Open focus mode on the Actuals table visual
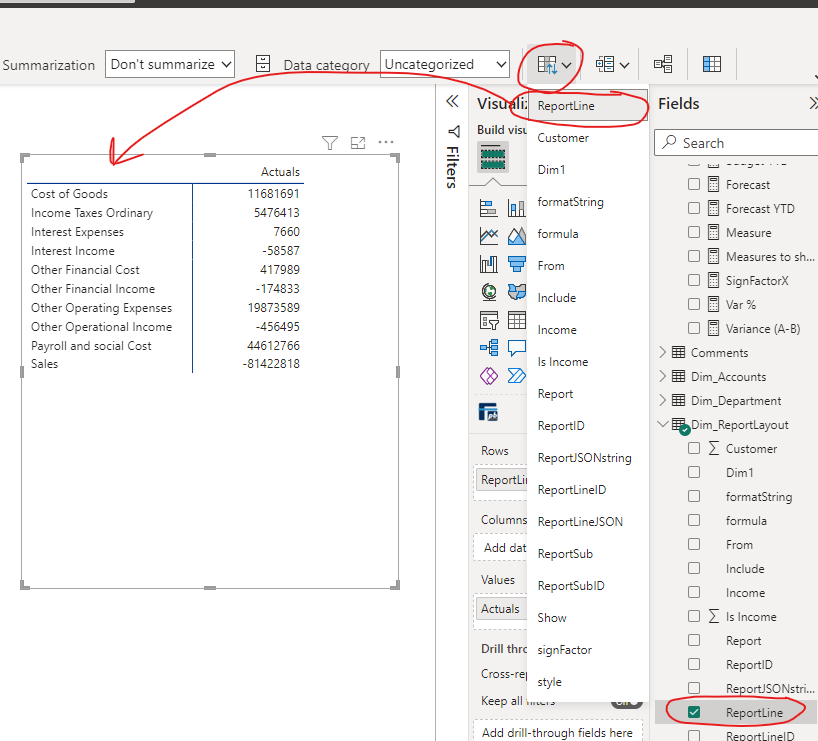The height and width of the screenshot is (741, 818). (358, 143)
